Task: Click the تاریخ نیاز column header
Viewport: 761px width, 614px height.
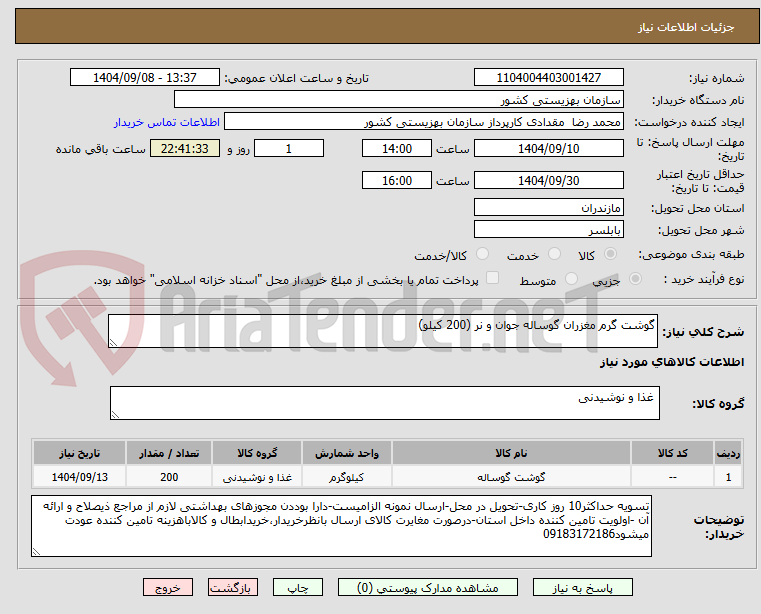Action: [x=80, y=453]
